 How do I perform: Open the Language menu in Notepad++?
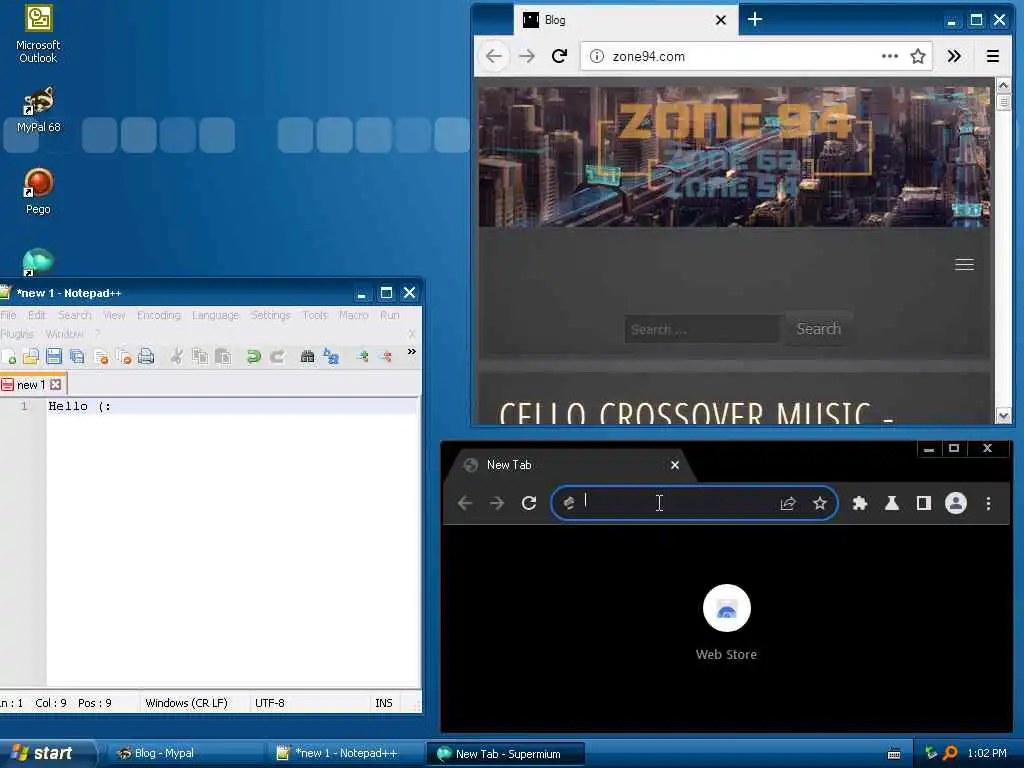(216, 315)
